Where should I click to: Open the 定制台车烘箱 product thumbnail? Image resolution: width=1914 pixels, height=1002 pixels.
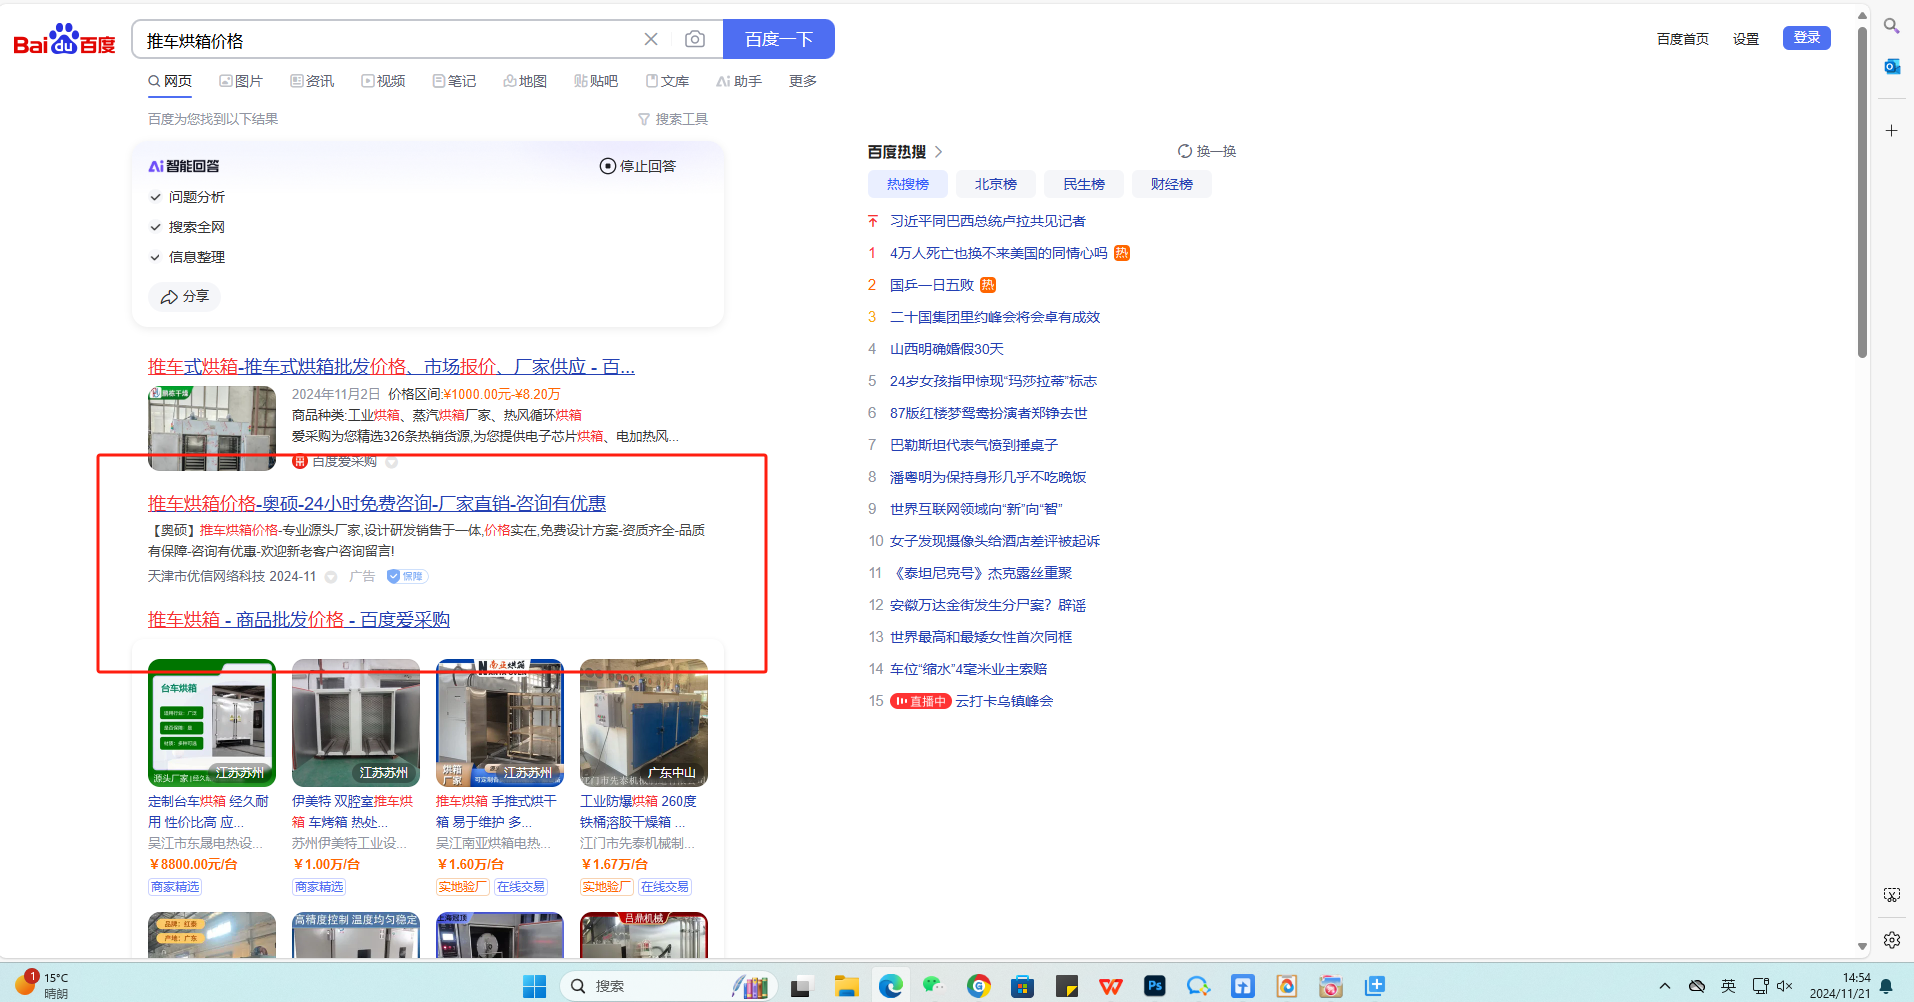click(212, 723)
